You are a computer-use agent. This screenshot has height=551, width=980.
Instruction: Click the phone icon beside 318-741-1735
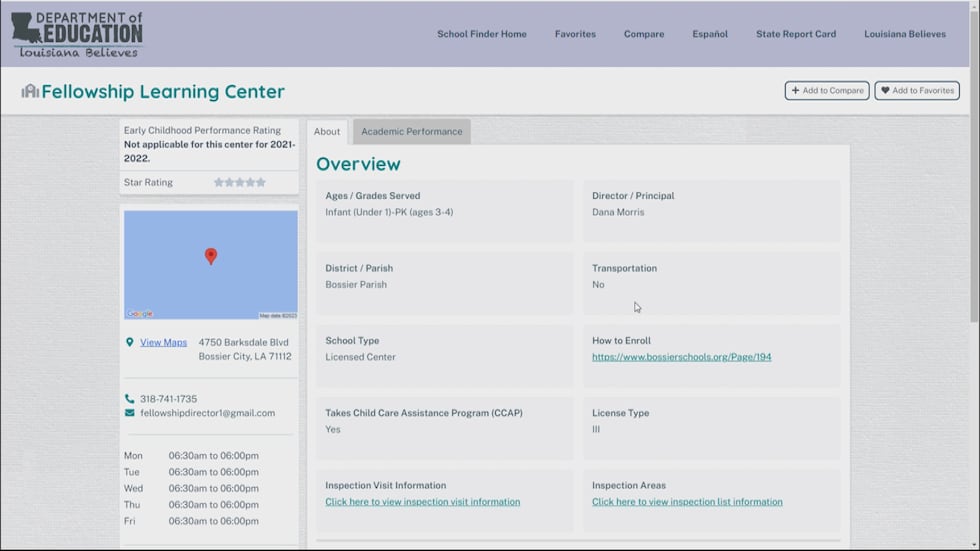[129, 399]
